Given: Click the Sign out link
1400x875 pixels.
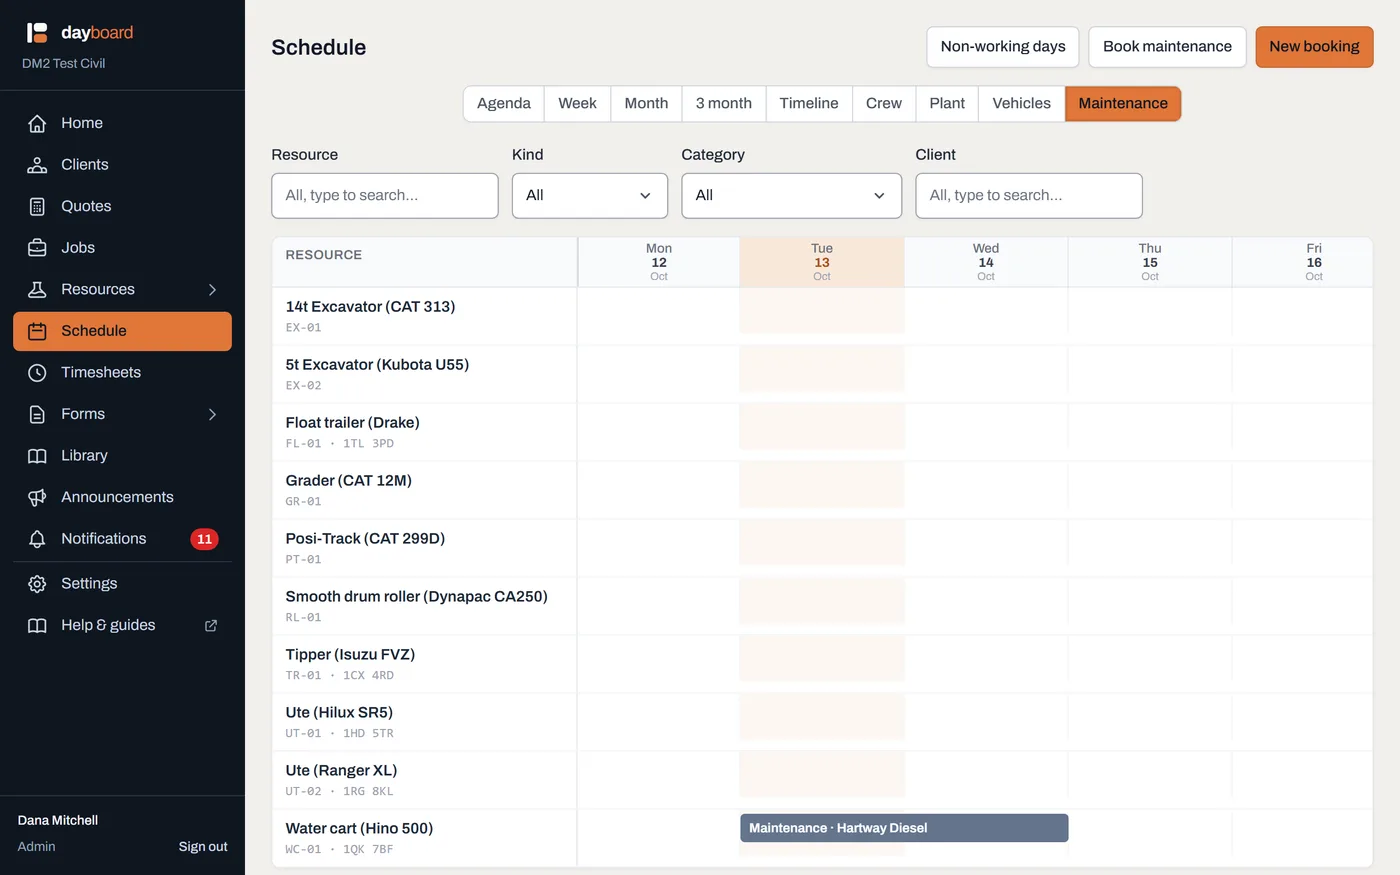Looking at the screenshot, I should point(203,846).
